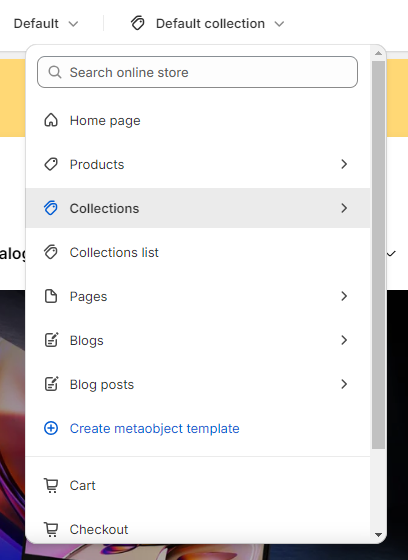Screen dimensions: 408x560
Task: Click the scrollbar up arrow
Action: [x=378, y=54]
